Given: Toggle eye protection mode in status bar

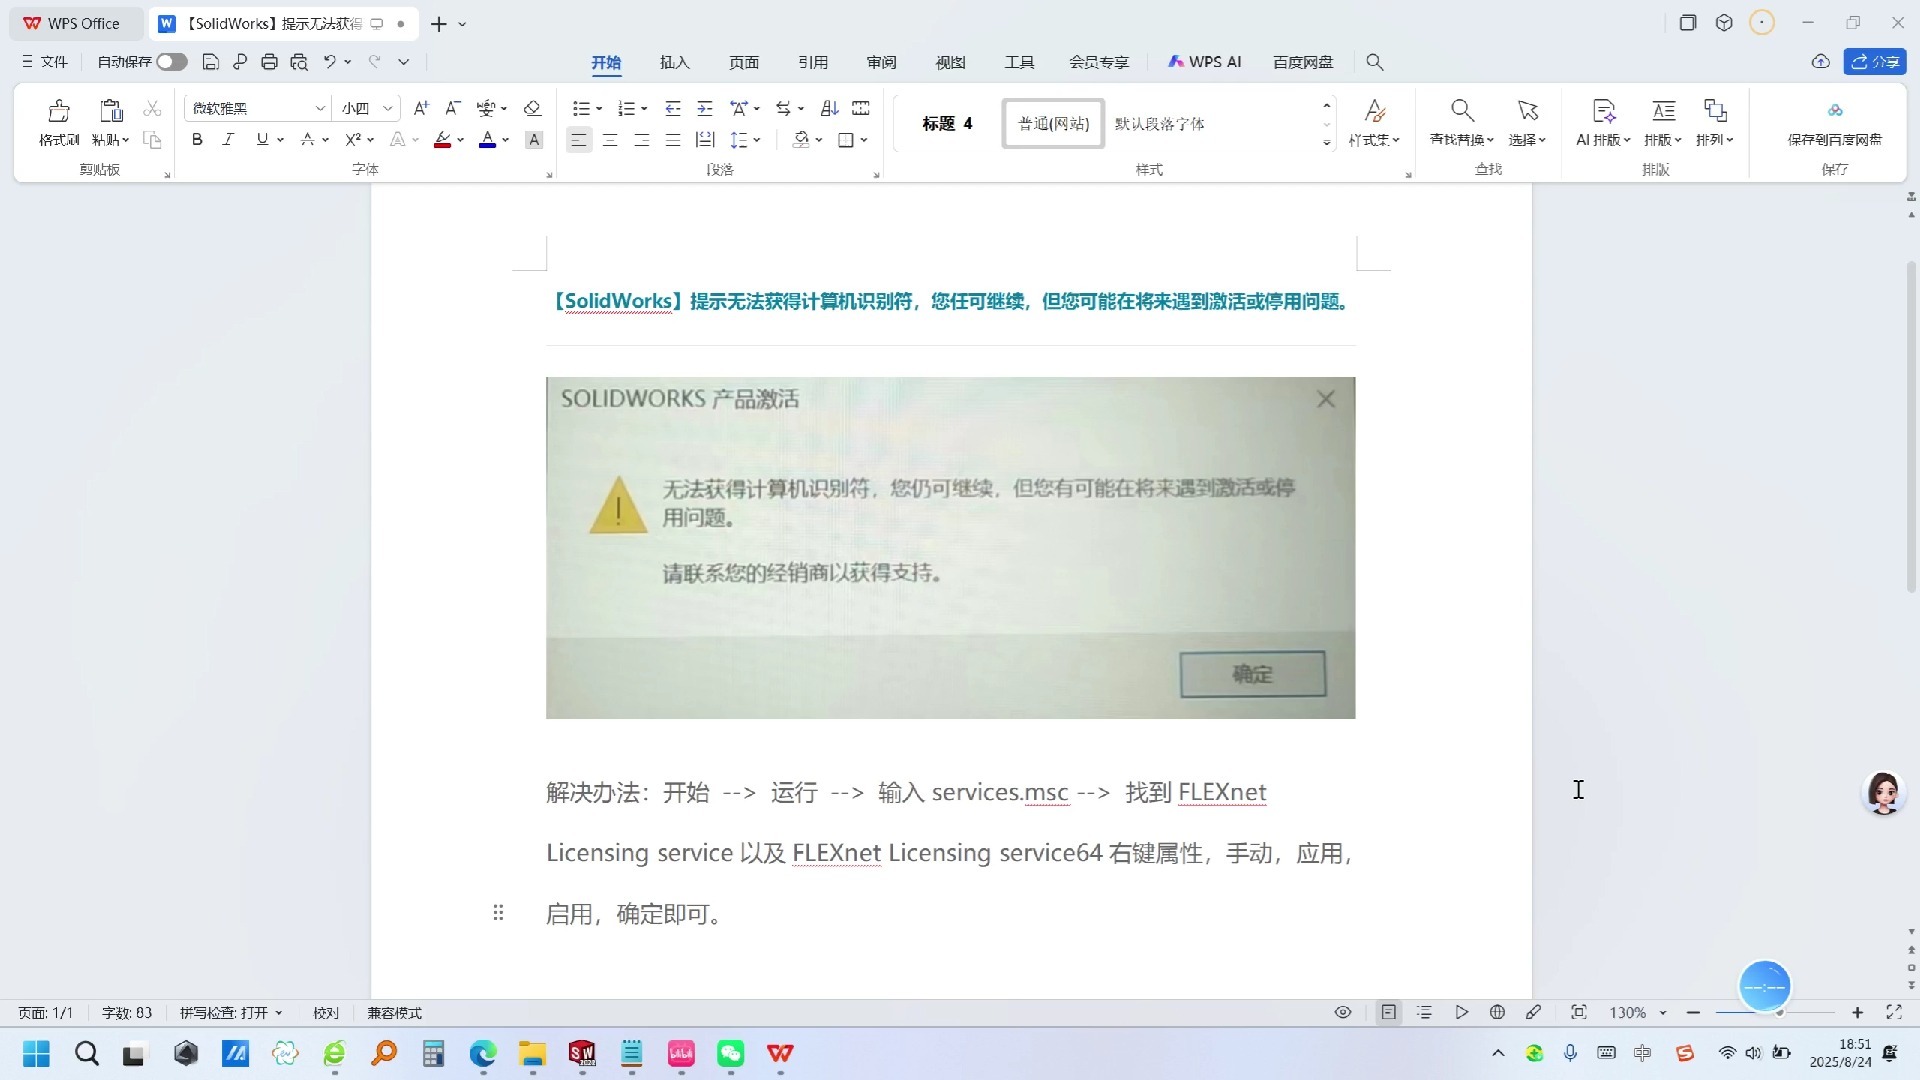Looking at the screenshot, I should tap(1343, 1013).
